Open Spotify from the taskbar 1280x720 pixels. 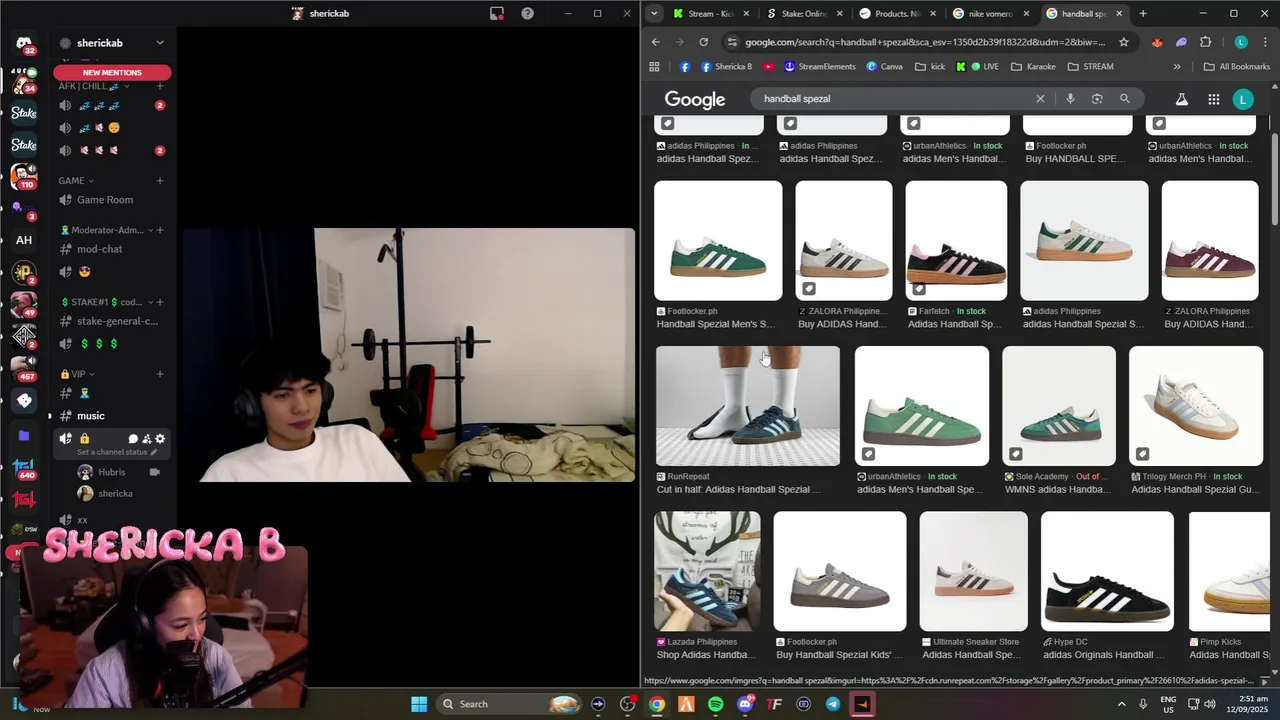(x=715, y=704)
